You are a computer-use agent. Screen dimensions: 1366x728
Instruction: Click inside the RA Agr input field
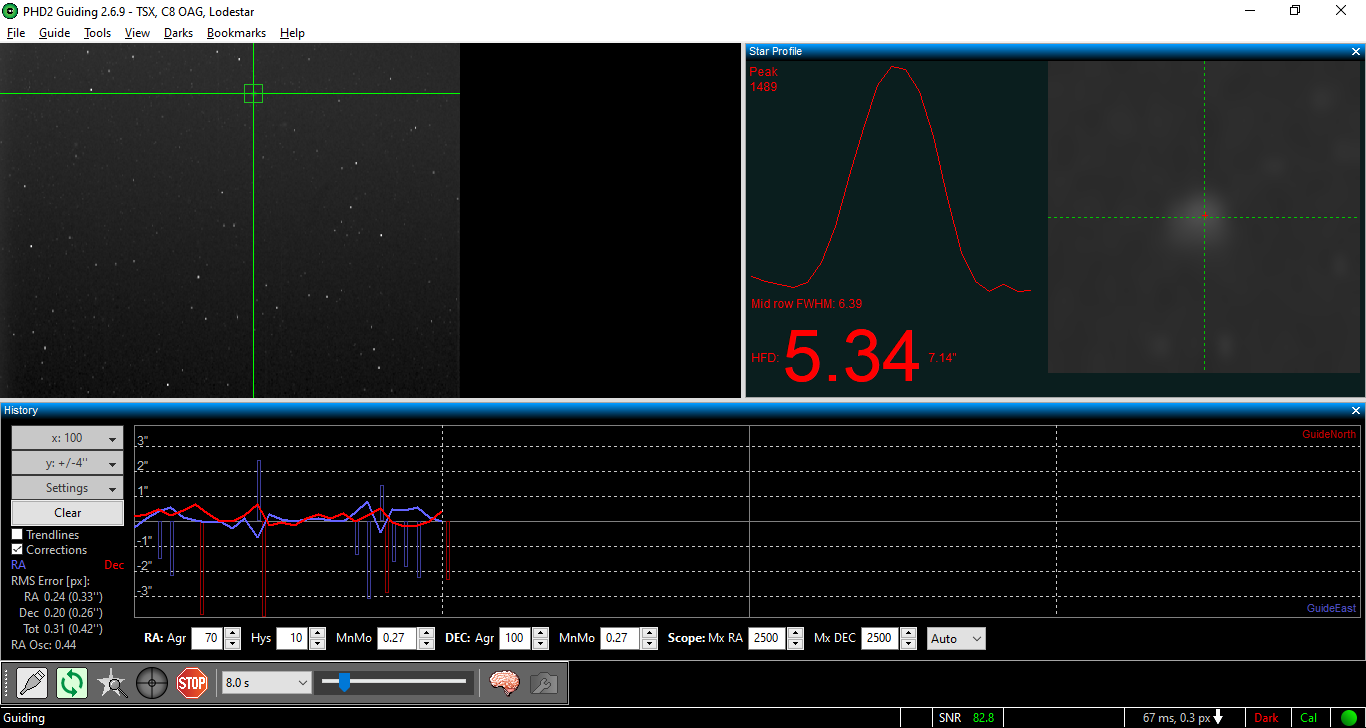pyautogui.click(x=208, y=638)
